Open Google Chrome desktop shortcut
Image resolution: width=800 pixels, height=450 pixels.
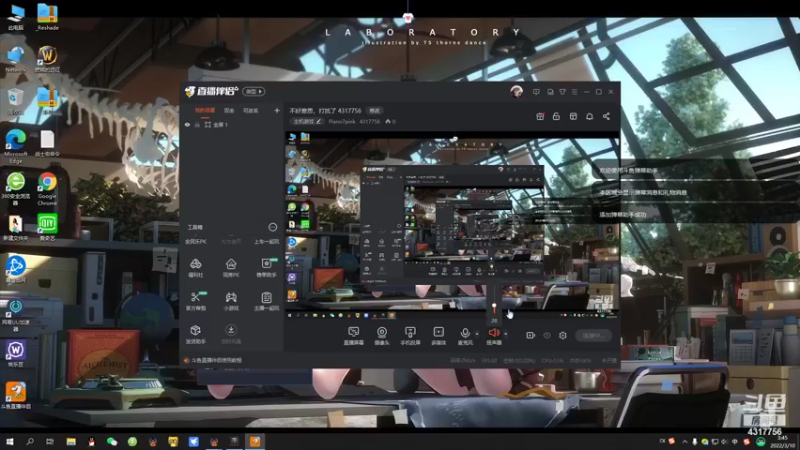pos(47,188)
